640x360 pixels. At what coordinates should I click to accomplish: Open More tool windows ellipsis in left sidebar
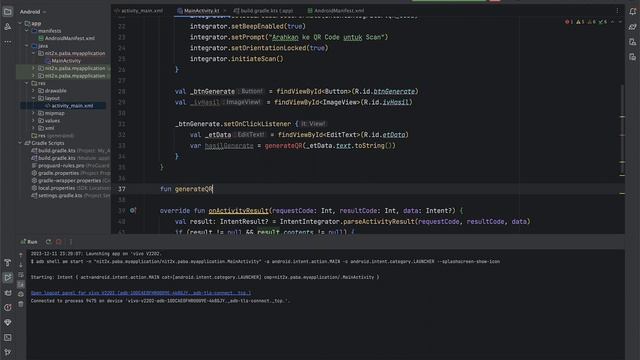tap(8, 42)
